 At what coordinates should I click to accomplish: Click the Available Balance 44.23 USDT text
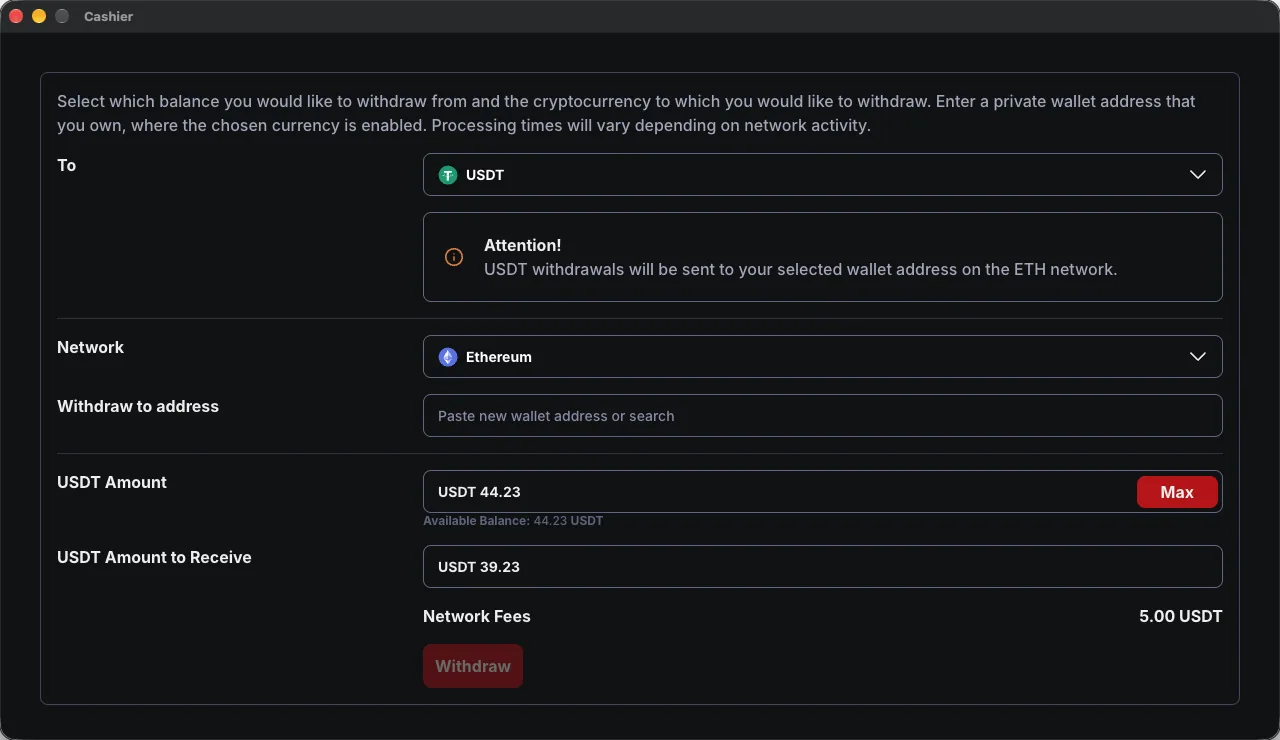point(513,521)
